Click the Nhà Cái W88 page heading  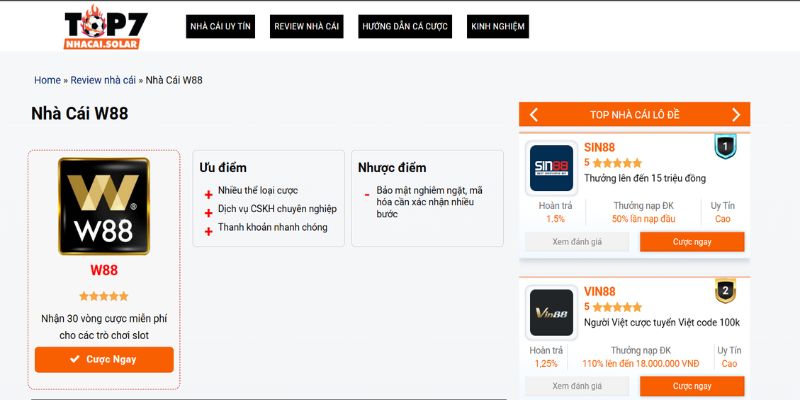80,113
